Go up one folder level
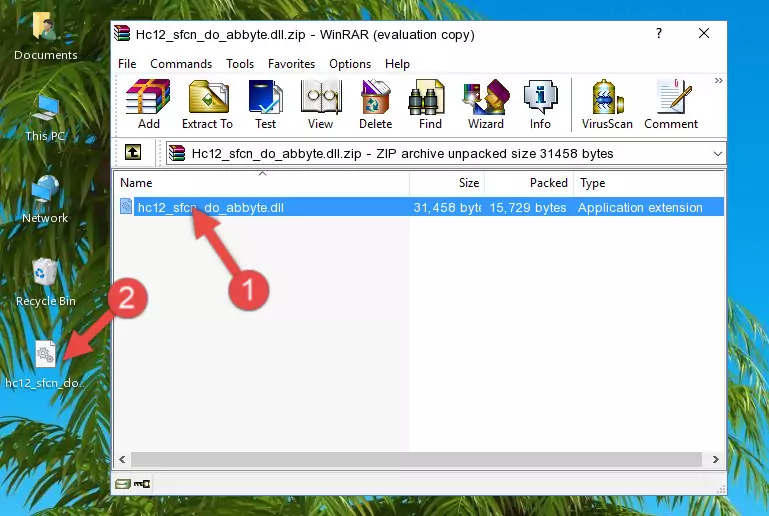Image resolution: width=769 pixels, height=516 pixels. (x=133, y=153)
